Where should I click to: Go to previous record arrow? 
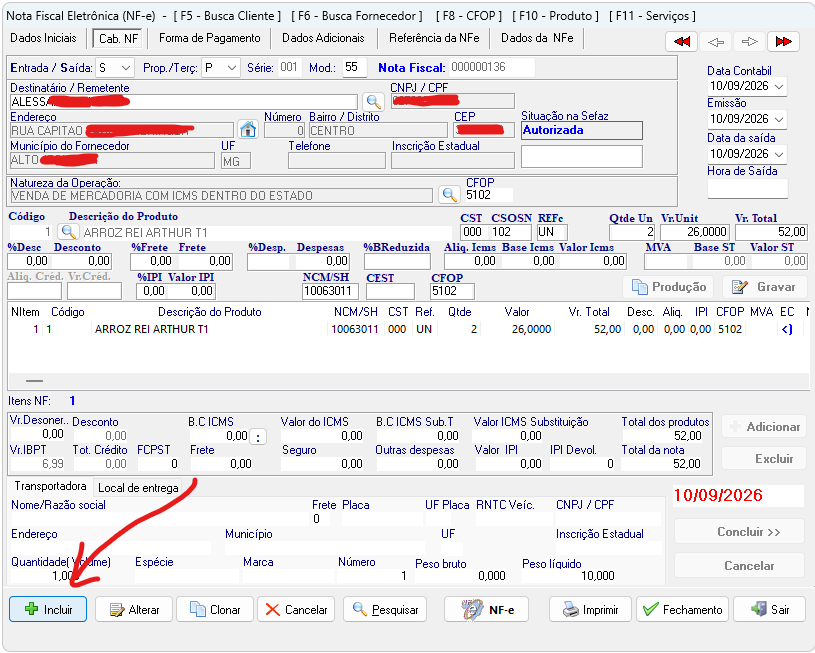(716, 42)
